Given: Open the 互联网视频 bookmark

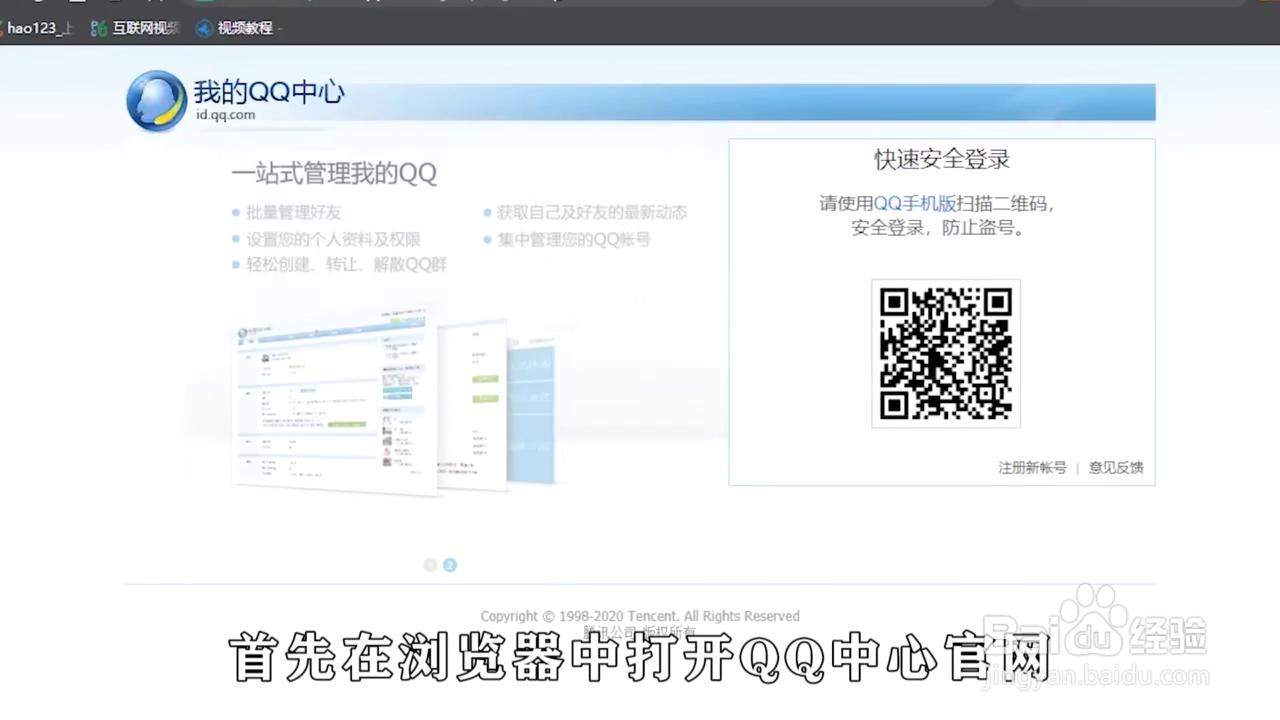Looking at the screenshot, I should coord(134,28).
